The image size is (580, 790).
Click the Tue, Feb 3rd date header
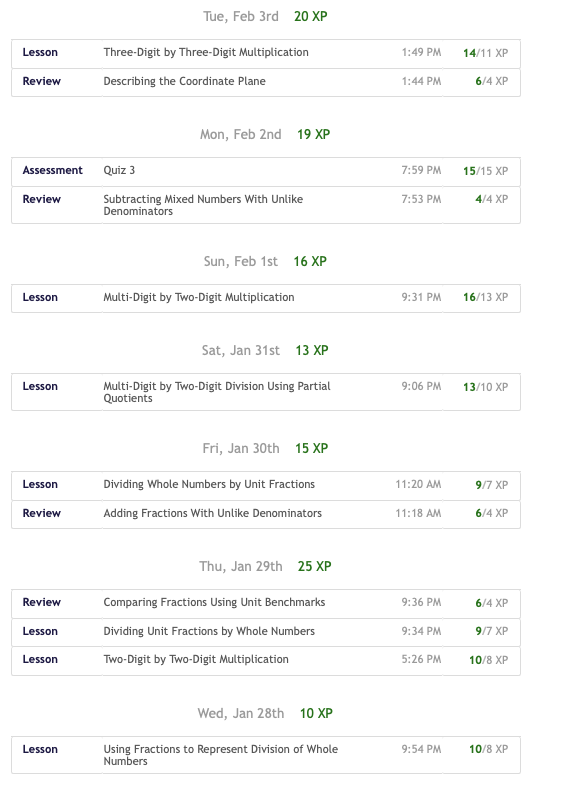coord(241,16)
